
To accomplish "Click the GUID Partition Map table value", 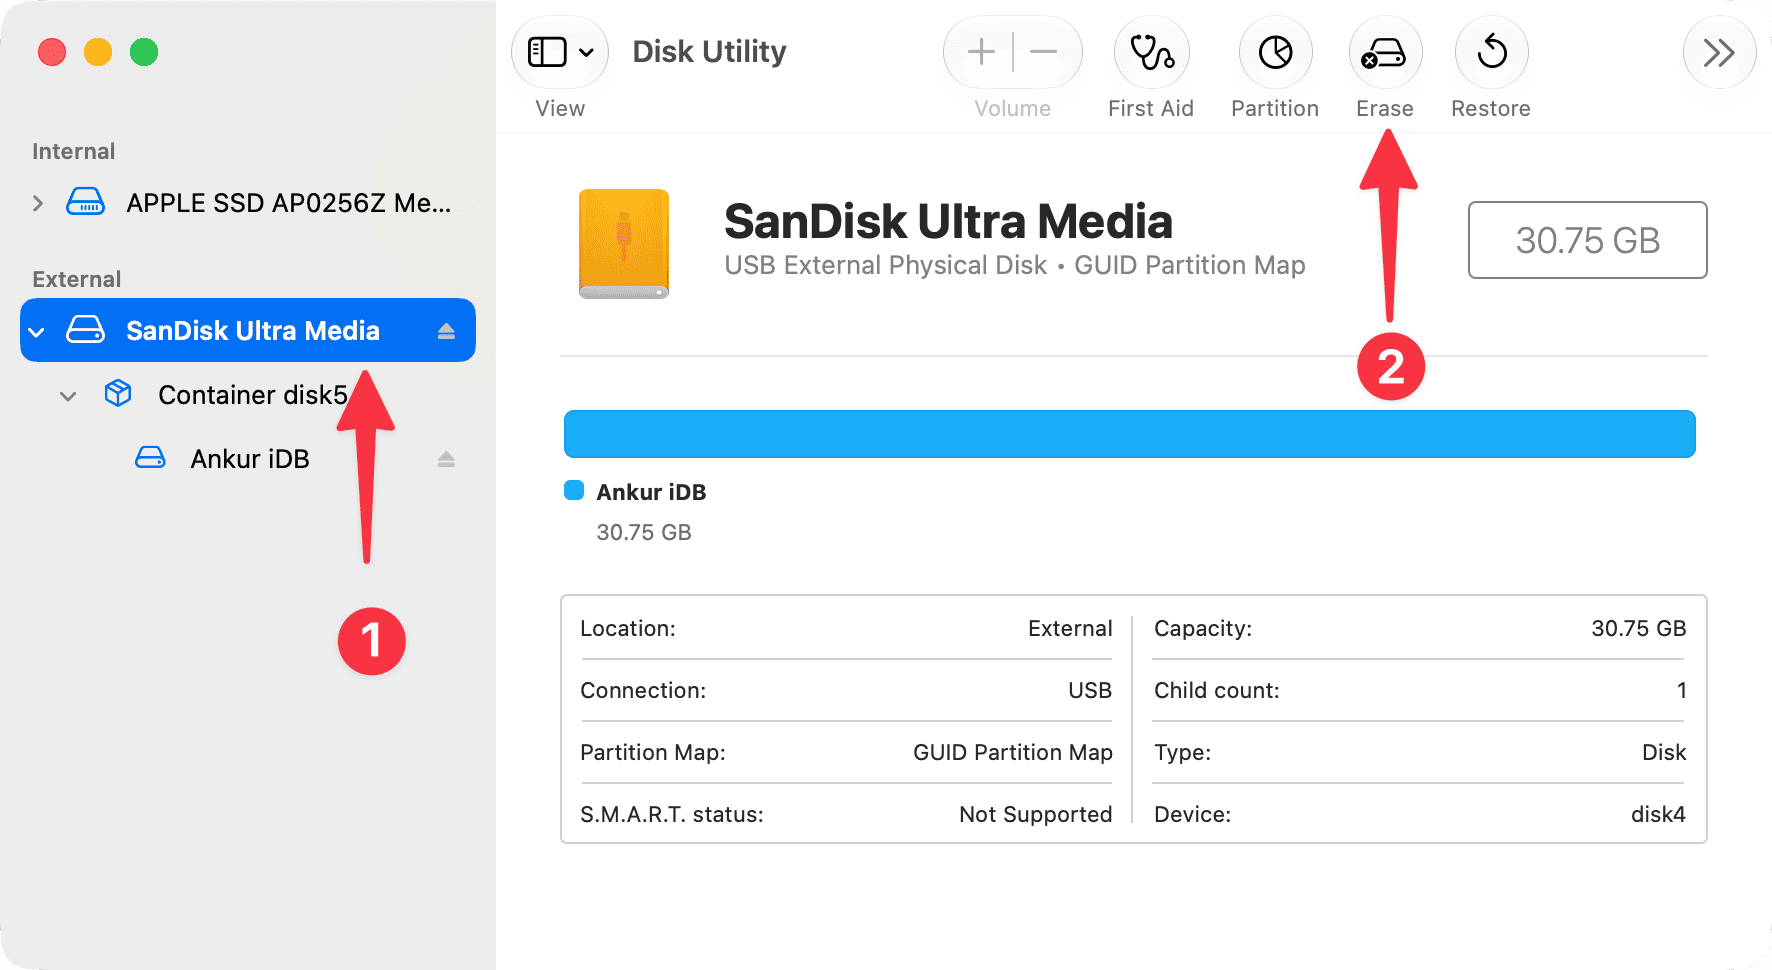I will pos(1013,752).
